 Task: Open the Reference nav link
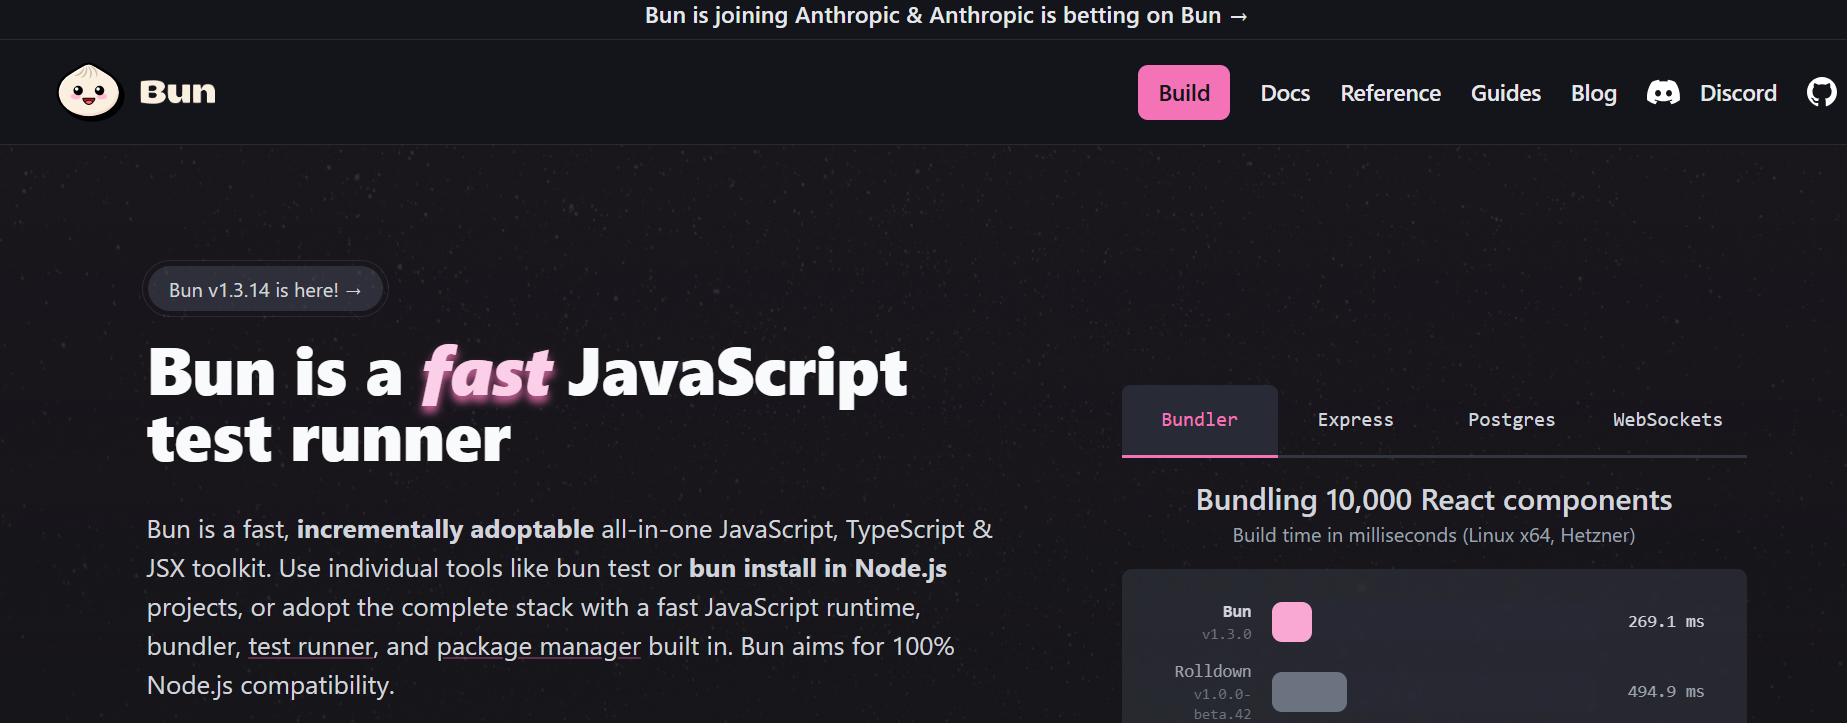click(1390, 93)
